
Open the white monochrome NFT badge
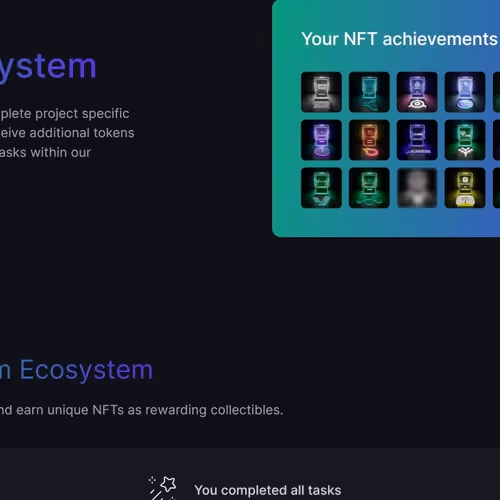tap(321, 92)
